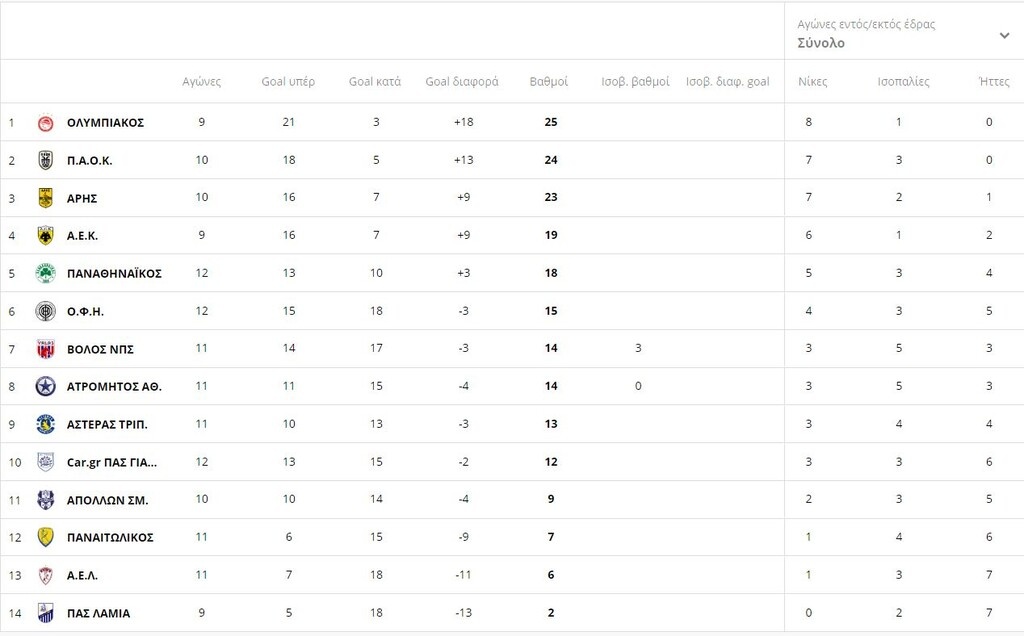Click the ΑΡΗΣ yellow crest icon
Viewport: 1024px width, 636px height.
tap(45, 198)
